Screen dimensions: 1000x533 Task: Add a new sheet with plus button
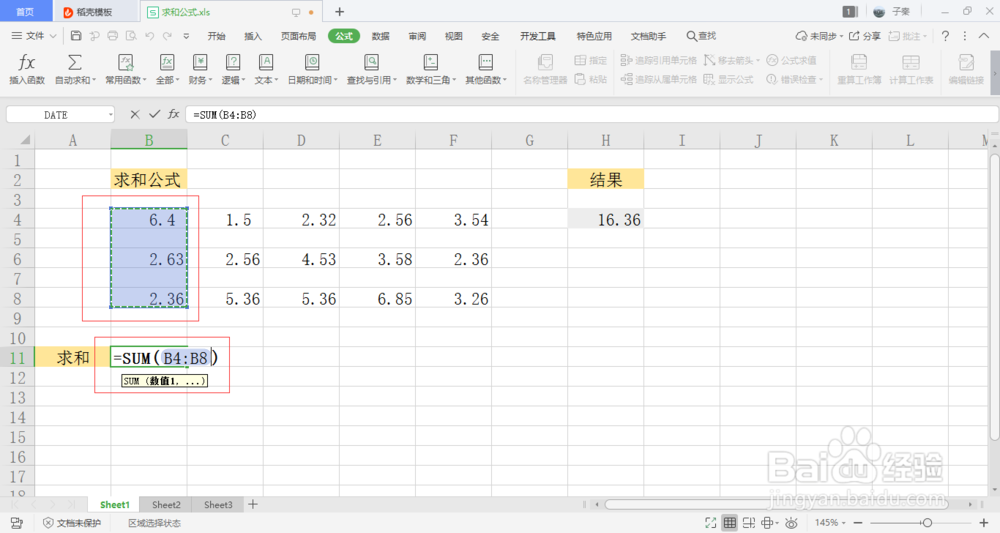[x=253, y=504]
